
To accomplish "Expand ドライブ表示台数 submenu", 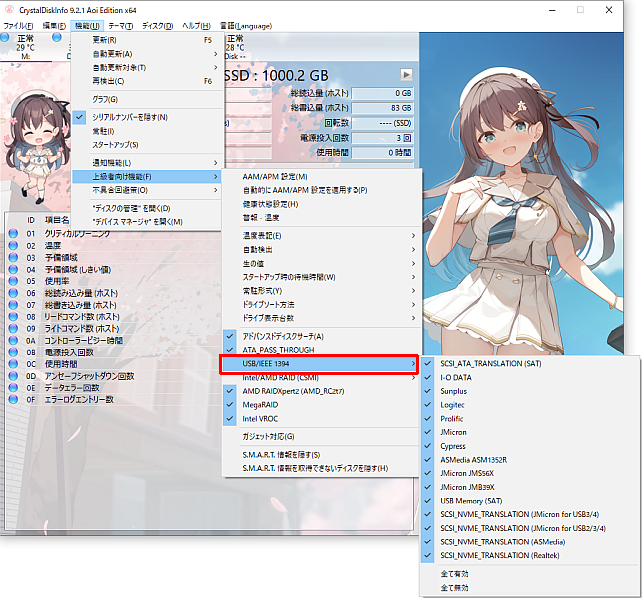I will click(x=321, y=318).
